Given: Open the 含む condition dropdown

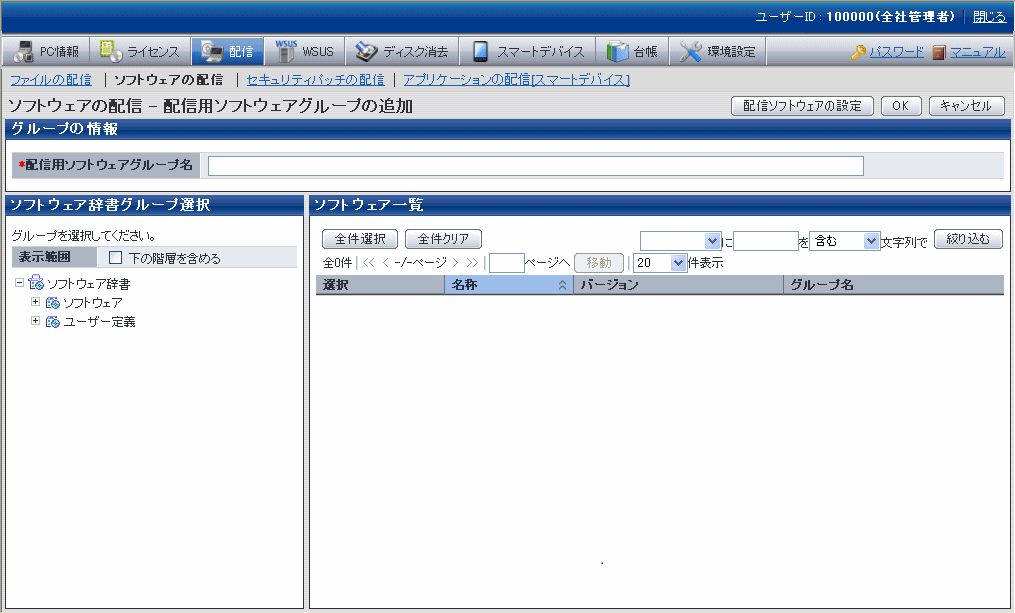Looking at the screenshot, I should pos(844,241).
